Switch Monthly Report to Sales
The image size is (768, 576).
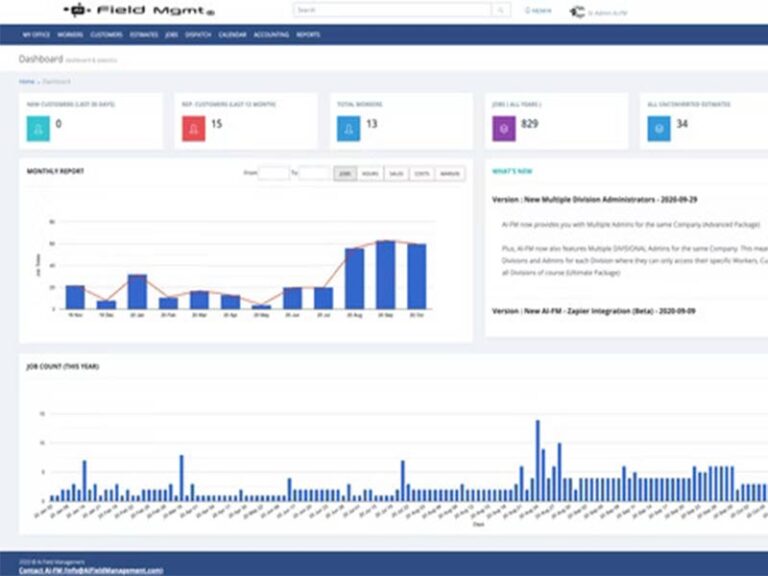396,174
